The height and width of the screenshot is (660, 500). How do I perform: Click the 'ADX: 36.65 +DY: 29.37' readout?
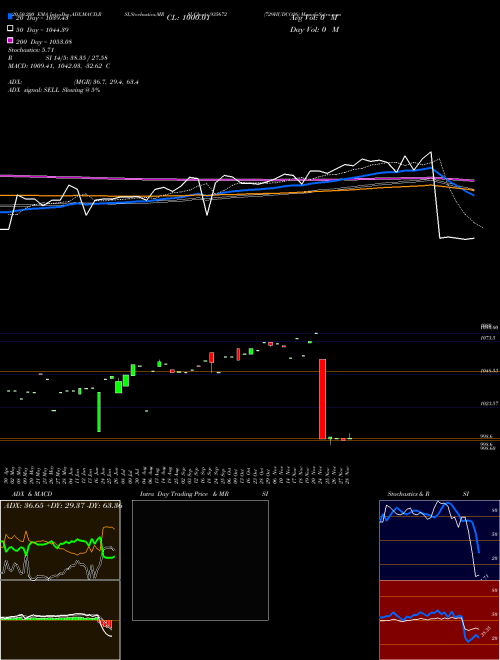coord(46,506)
